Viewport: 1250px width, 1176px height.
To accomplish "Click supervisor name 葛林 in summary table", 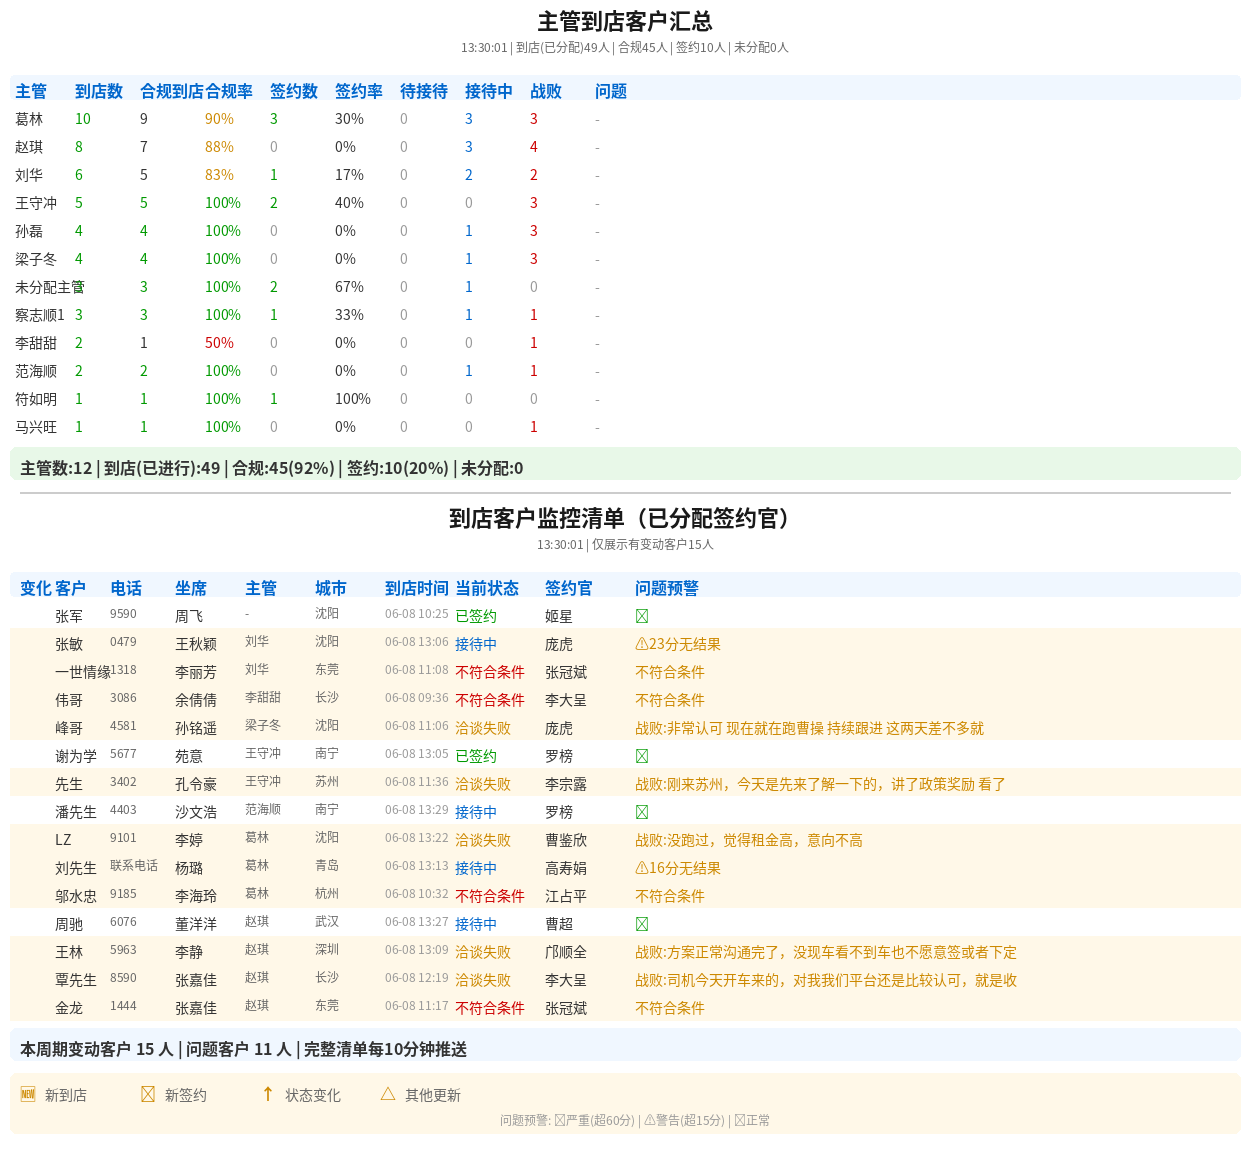I will click(29, 119).
